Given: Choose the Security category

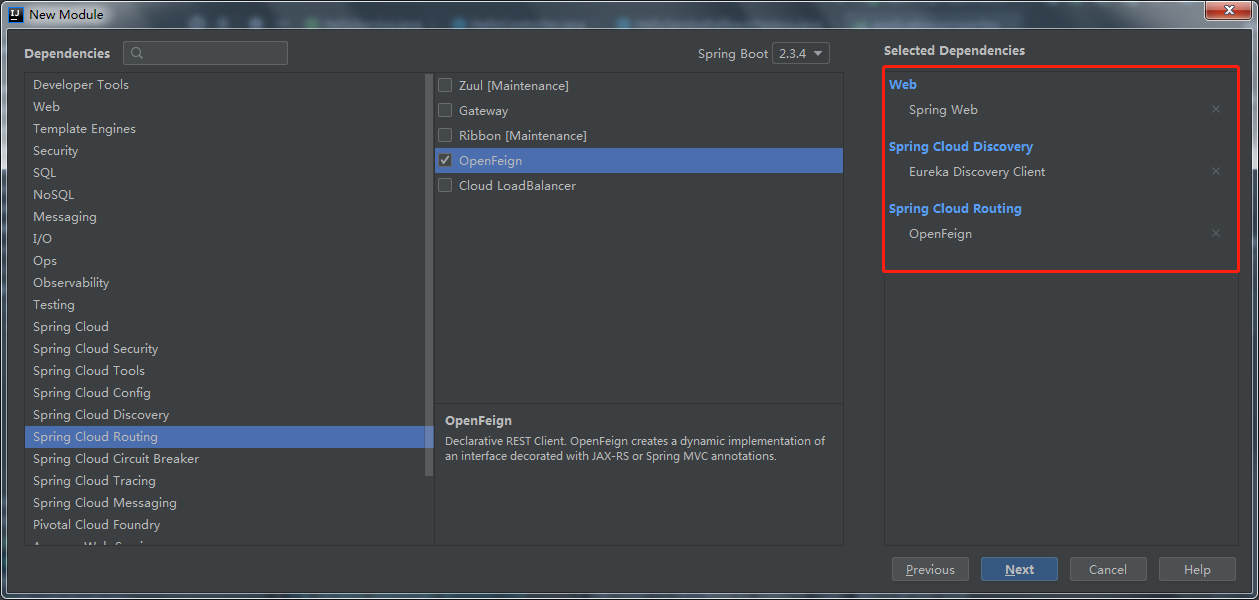Looking at the screenshot, I should point(228,151).
